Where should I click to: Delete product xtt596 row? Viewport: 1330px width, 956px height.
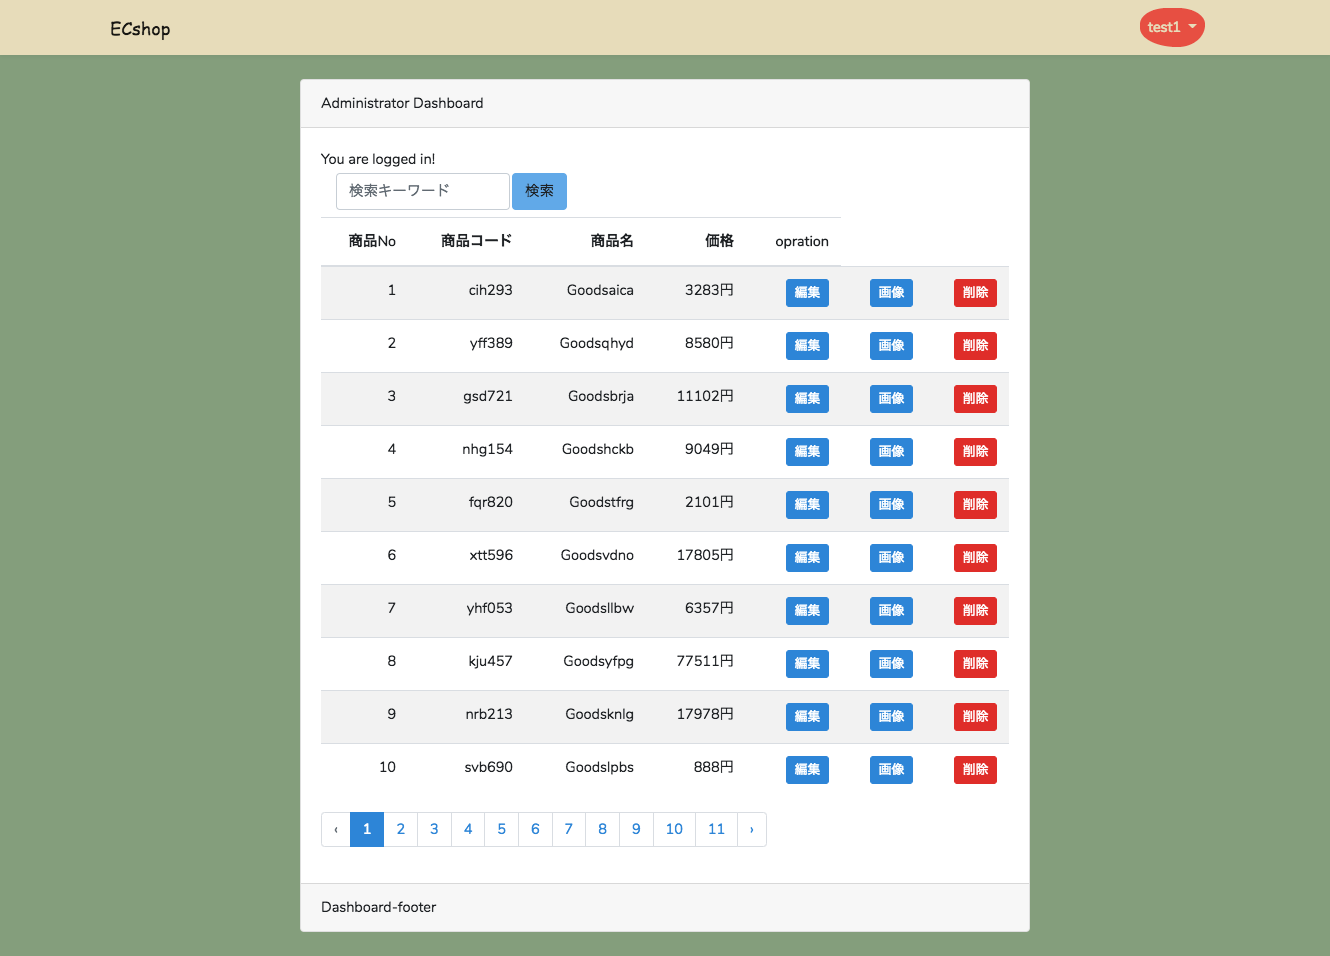pos(974,557)
